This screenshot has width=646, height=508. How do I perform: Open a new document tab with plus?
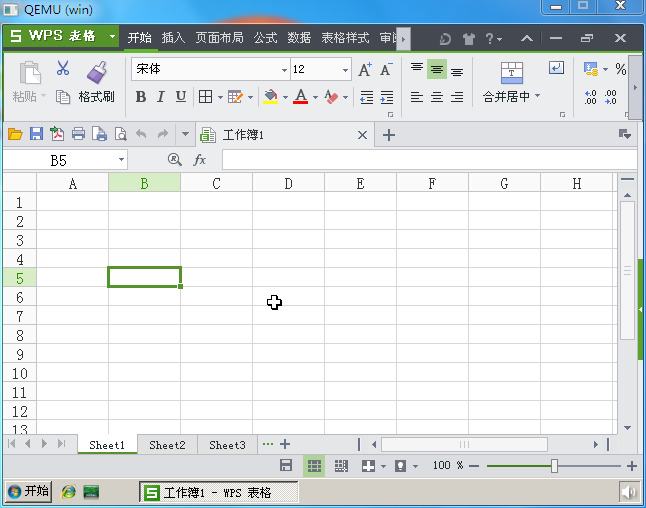pos(389,135)
